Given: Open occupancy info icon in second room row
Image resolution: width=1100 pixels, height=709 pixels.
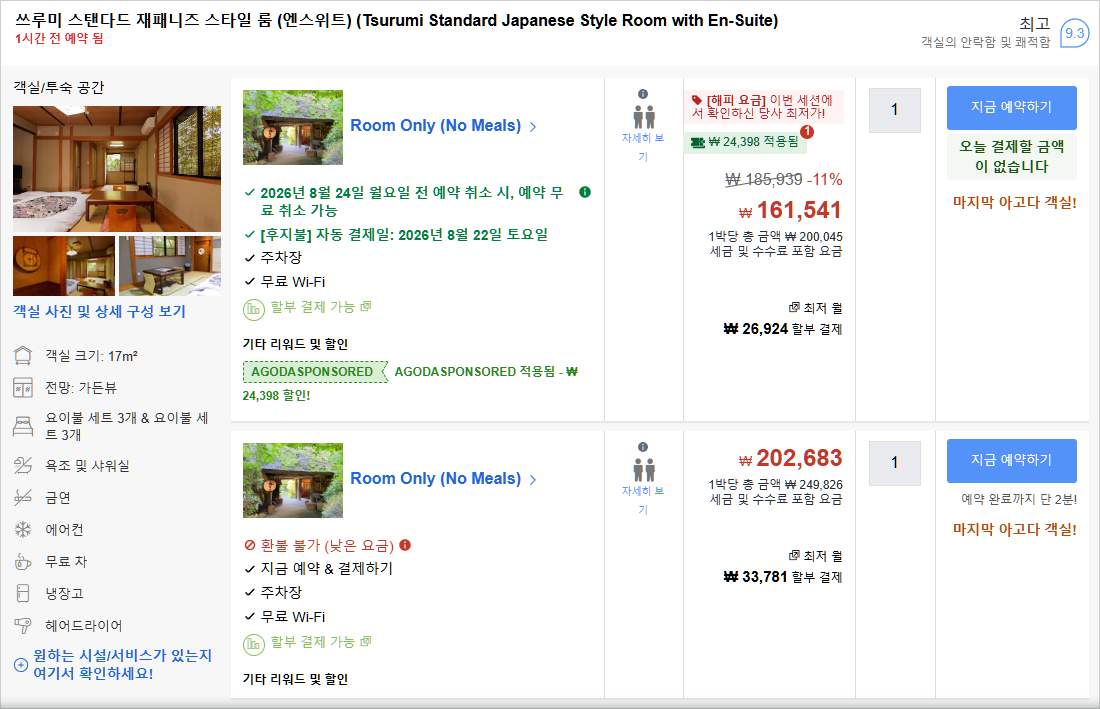Looking at the screenshot, I should [643, 447].
